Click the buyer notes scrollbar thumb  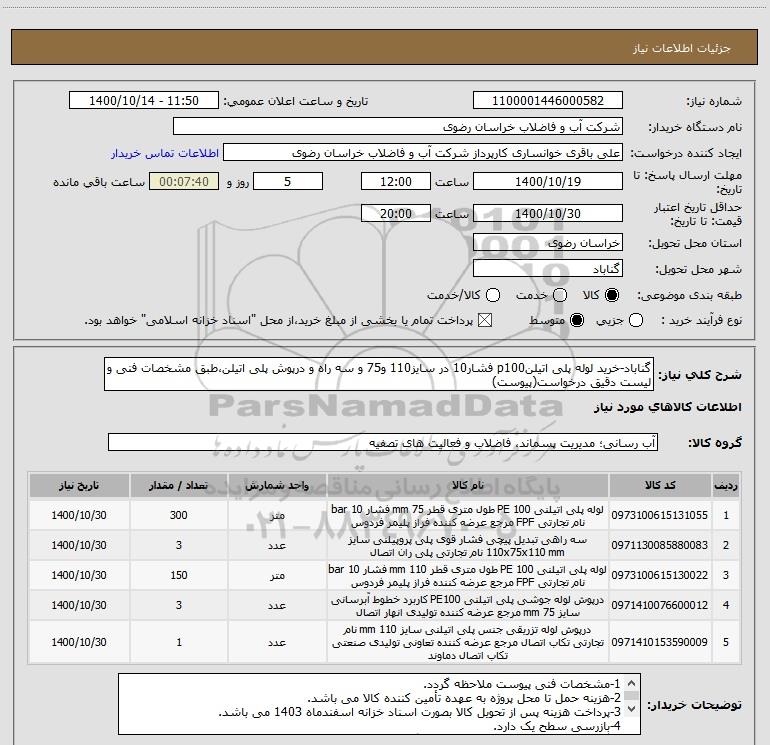[632, 695]
